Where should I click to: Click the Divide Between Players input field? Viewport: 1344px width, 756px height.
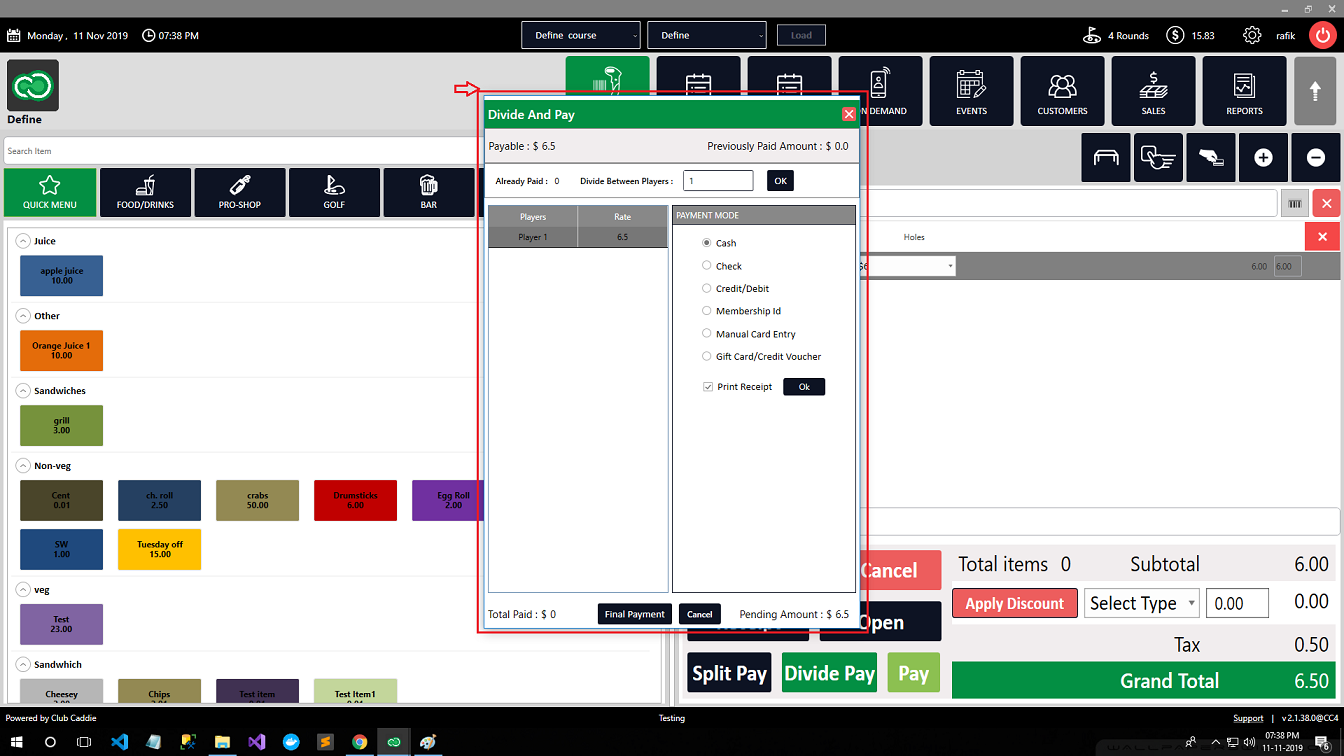click(x=718, y=181)
